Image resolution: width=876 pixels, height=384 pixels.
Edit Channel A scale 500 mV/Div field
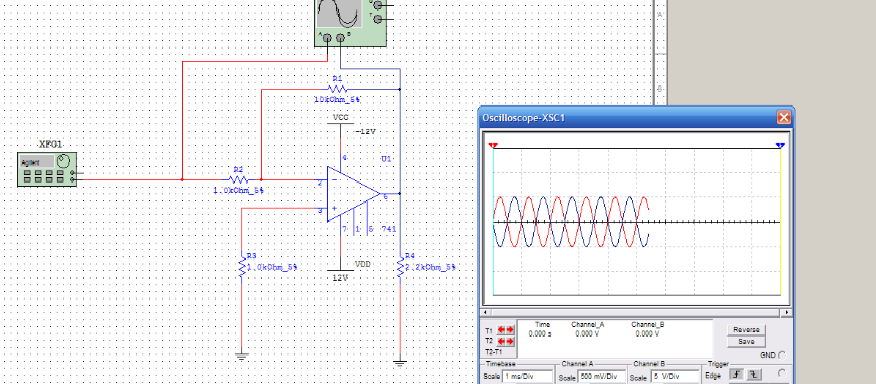(601, 377)
